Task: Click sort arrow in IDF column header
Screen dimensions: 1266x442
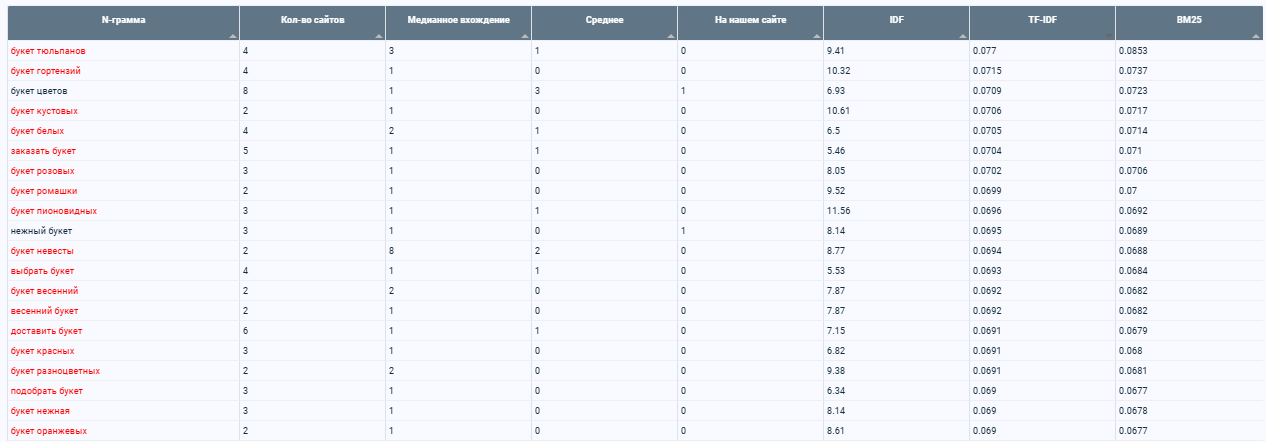Action: pos(963,37)
